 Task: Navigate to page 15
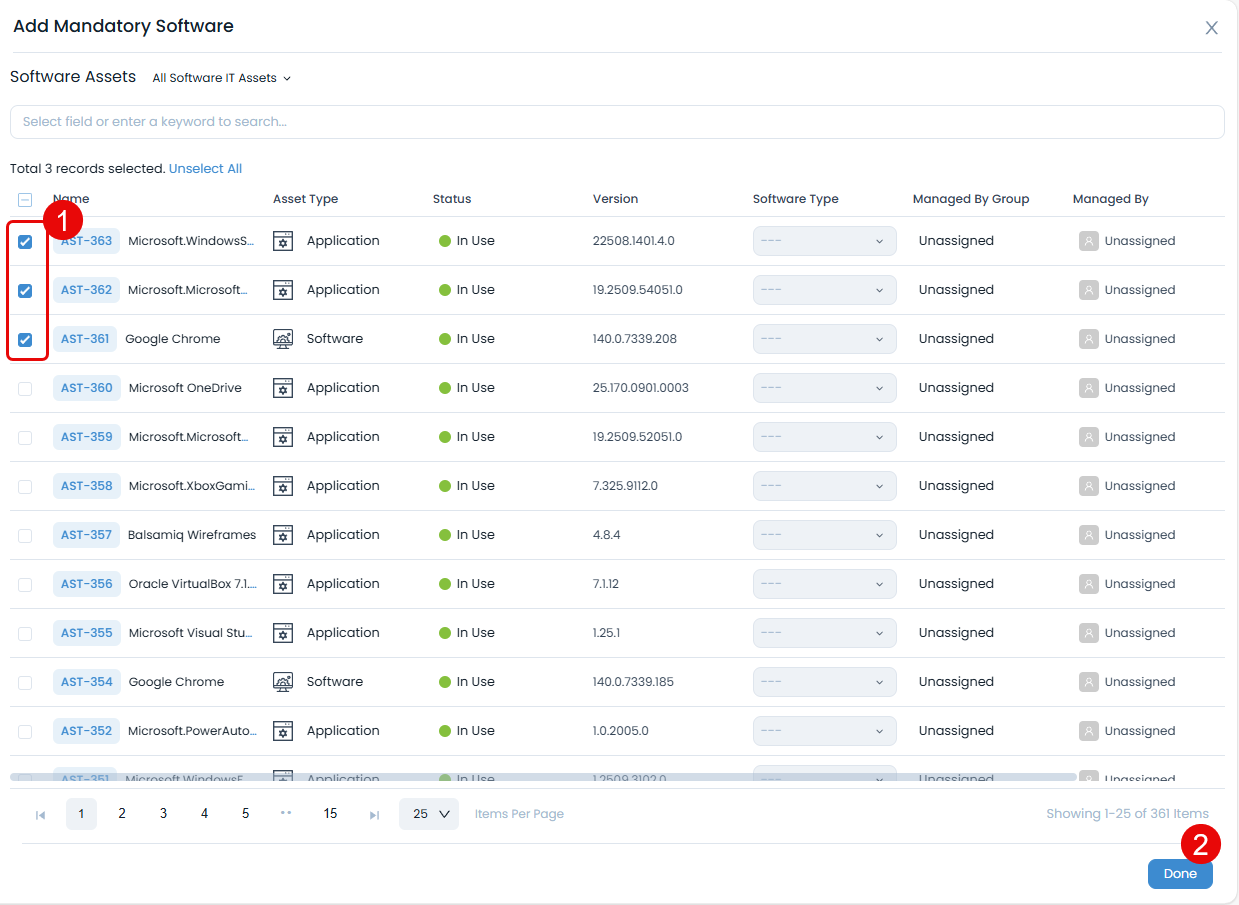(x=330, y=814)
